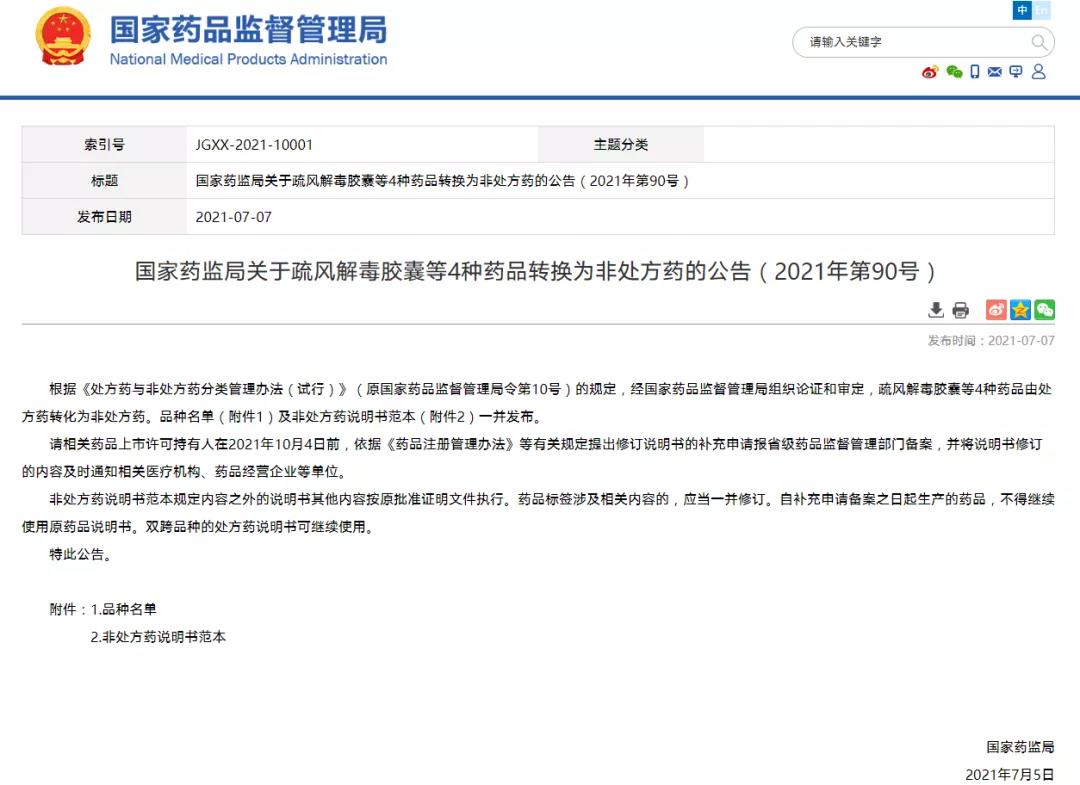Open the WeChat icon in the header
The height and width of the screenshot is (785, 1080).
[954, 72]
